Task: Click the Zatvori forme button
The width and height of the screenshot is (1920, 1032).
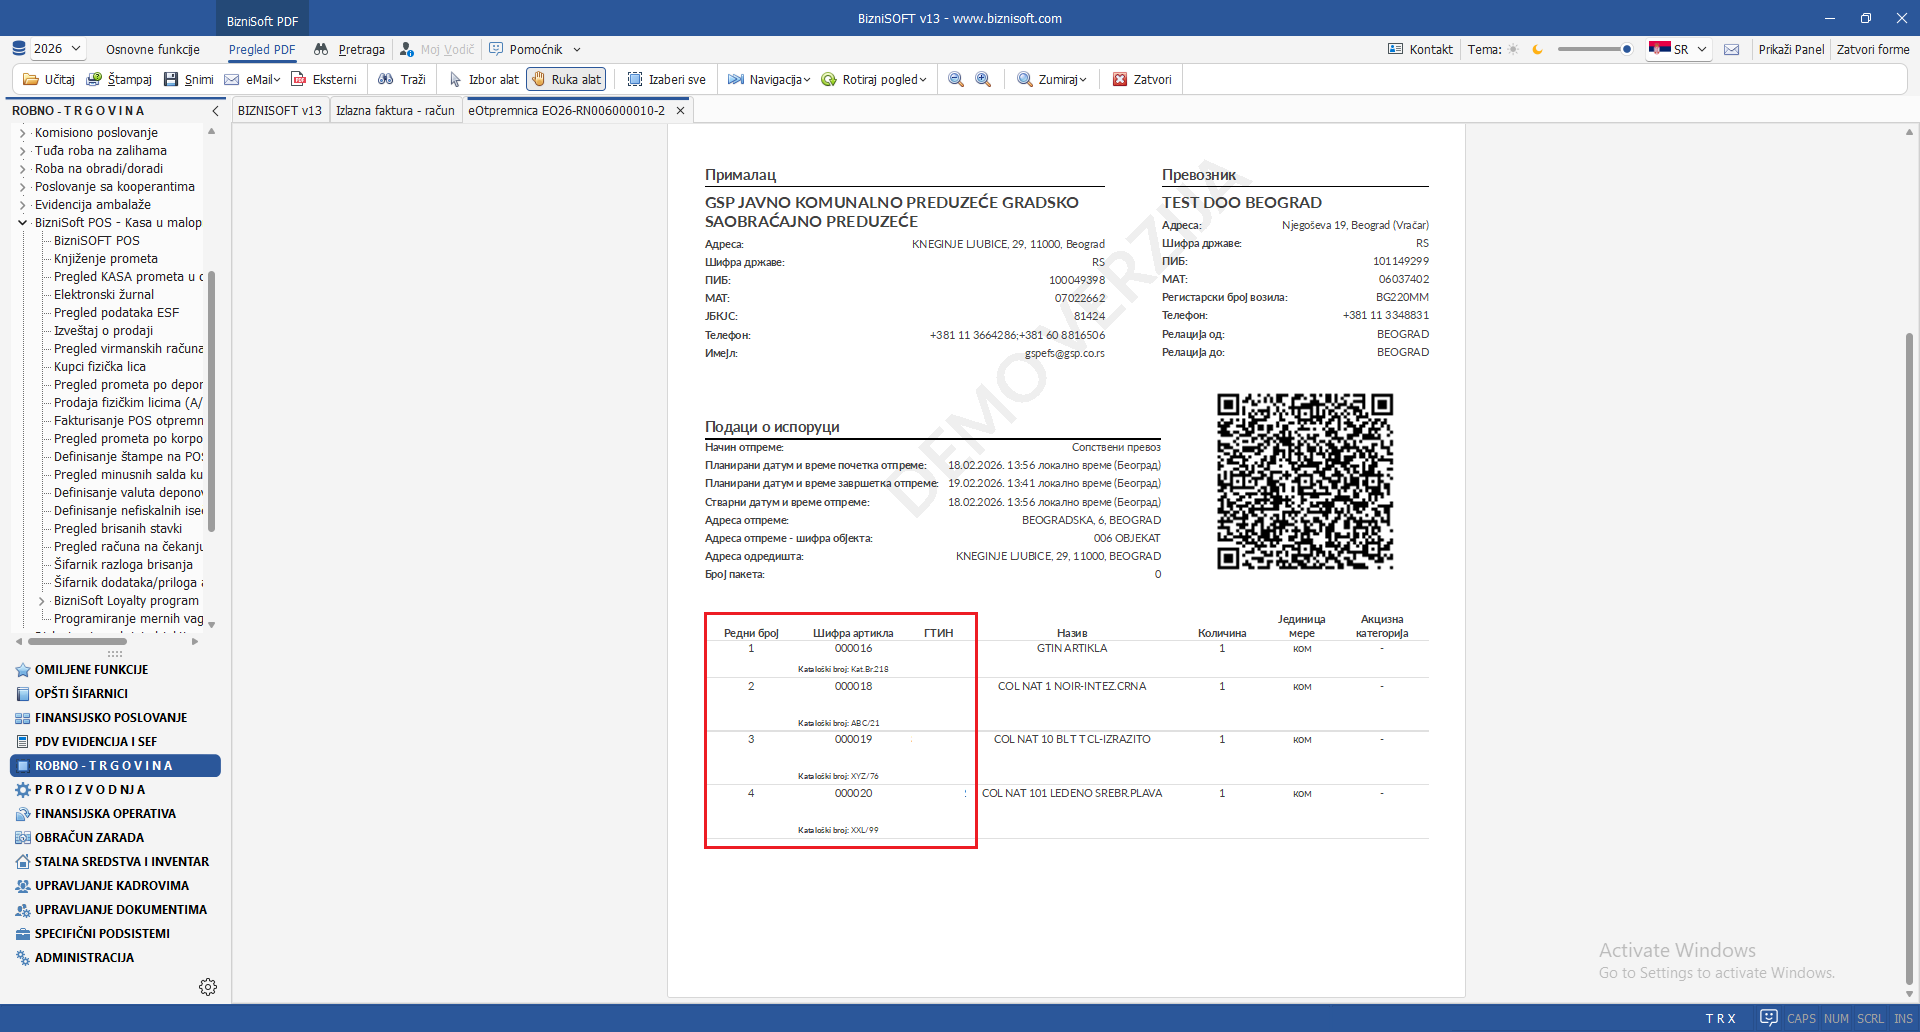Action: [x=1872, y=49]
